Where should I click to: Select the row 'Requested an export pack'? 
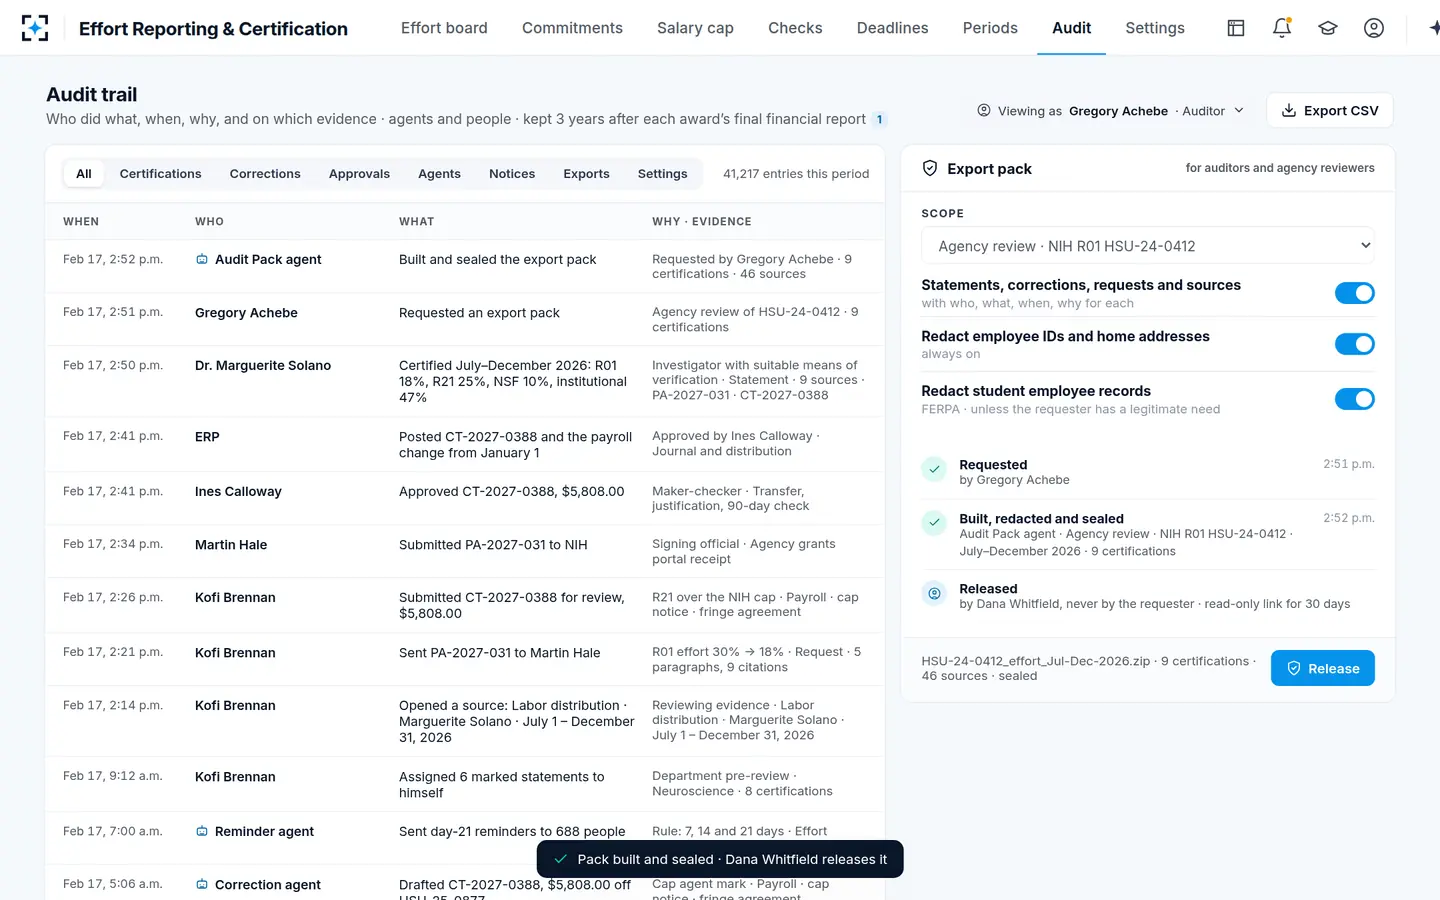tap(465, 320)
